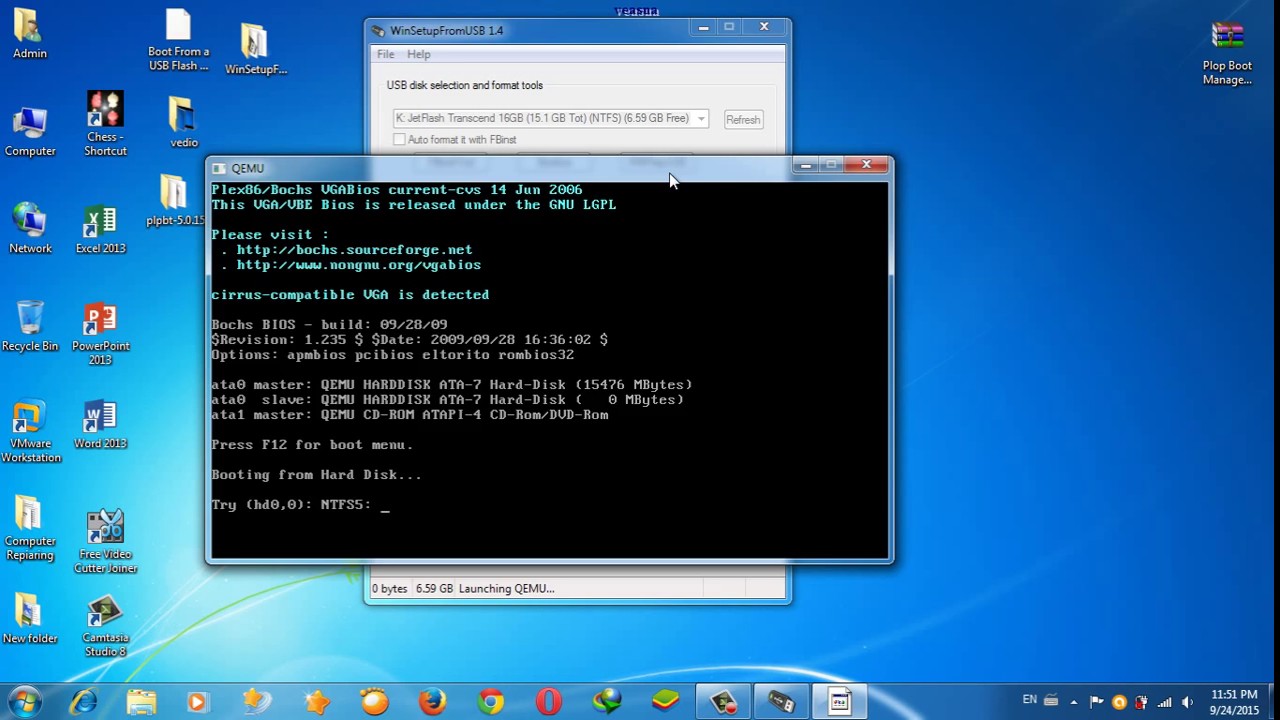Open media player taskbar icon
Viewport: 1280px width, 720px height.
click(197, 702)
